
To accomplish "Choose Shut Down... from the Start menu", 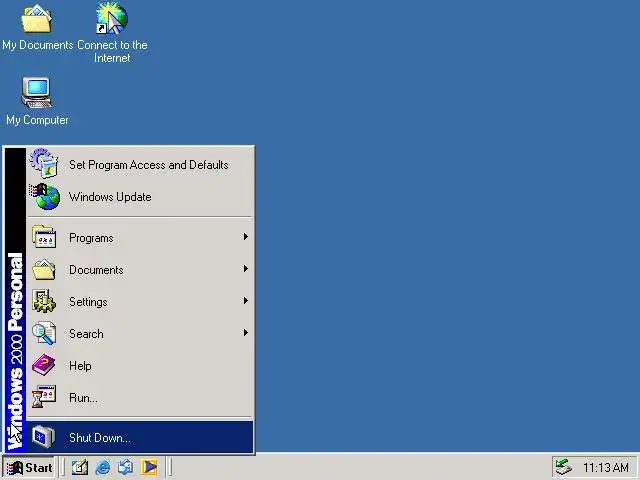I will (140, 437).
